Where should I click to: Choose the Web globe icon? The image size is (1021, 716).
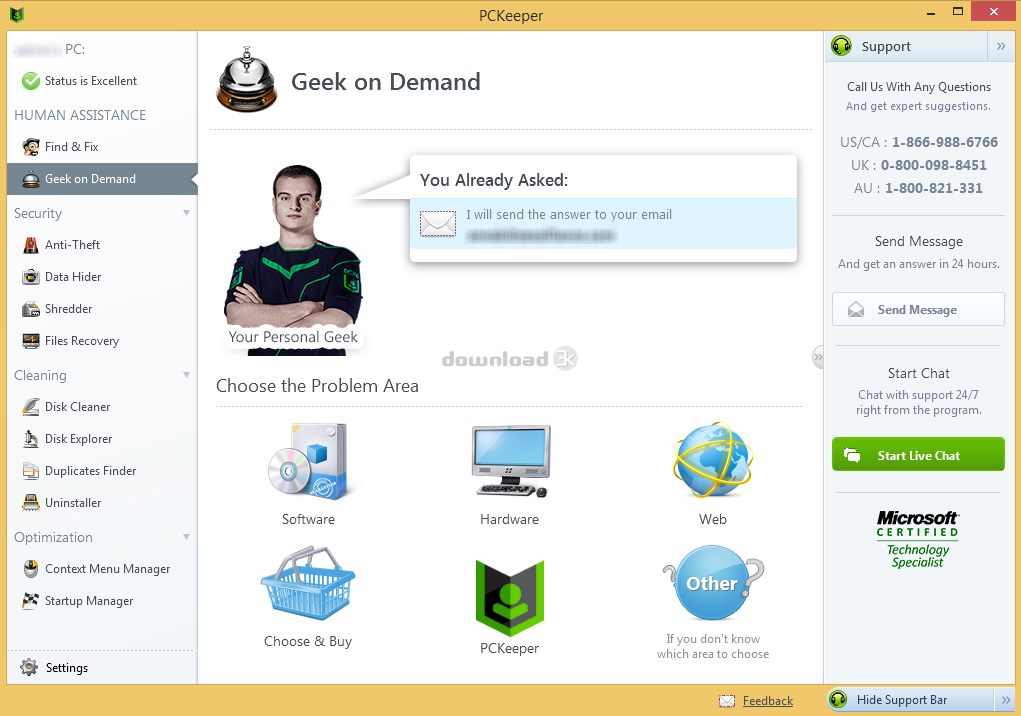pos(713,460)
